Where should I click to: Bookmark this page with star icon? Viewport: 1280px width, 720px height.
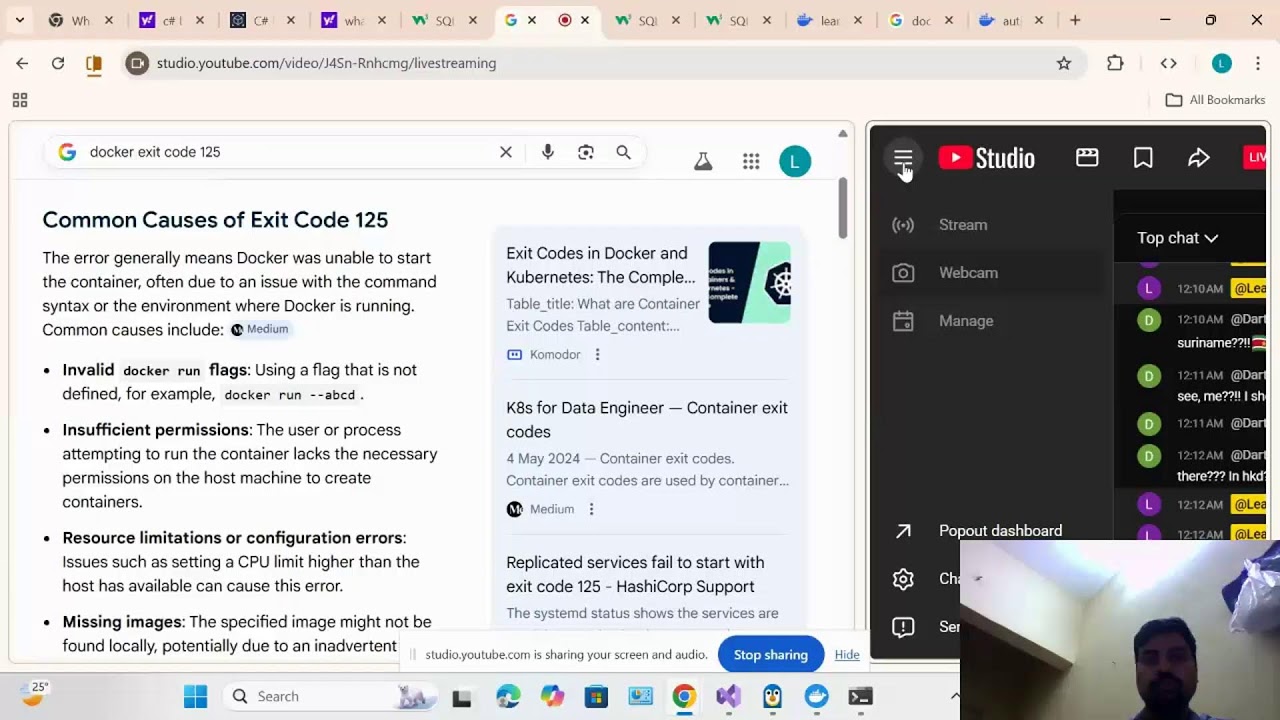coord(1064,63)
